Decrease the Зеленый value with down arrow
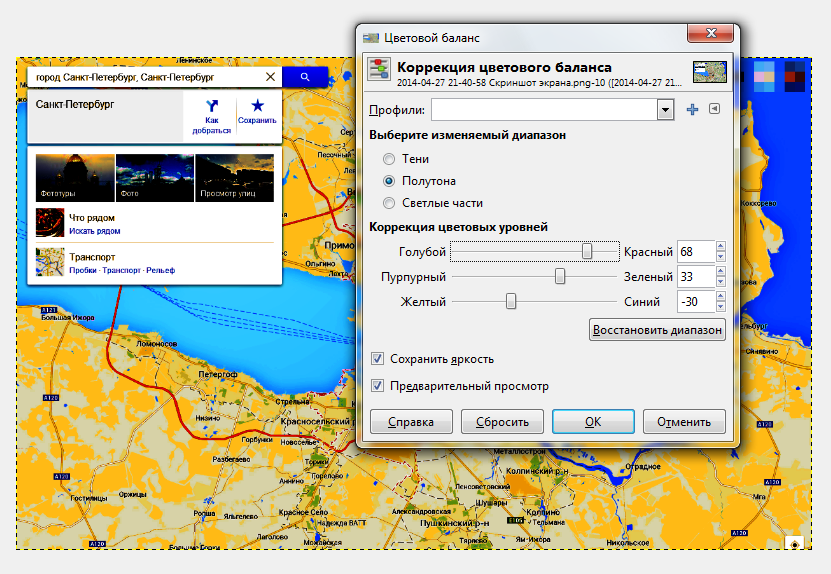The width and height of the screenshot is (831, 574). tap(720, 282)
